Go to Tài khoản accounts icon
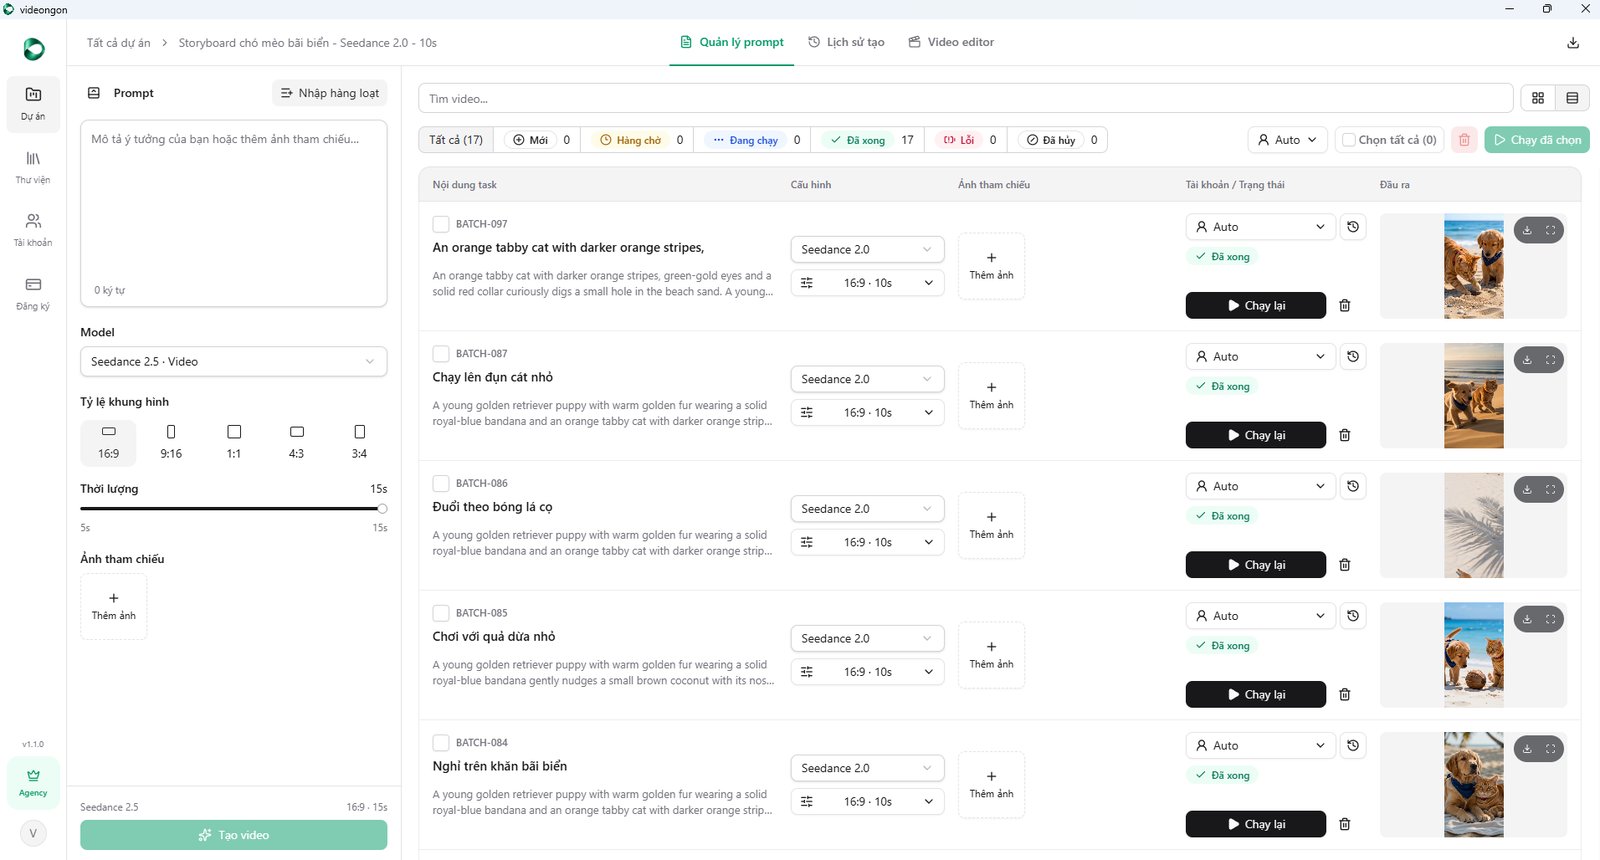This screenshot has height=860, width=1600. click(33, 229)
